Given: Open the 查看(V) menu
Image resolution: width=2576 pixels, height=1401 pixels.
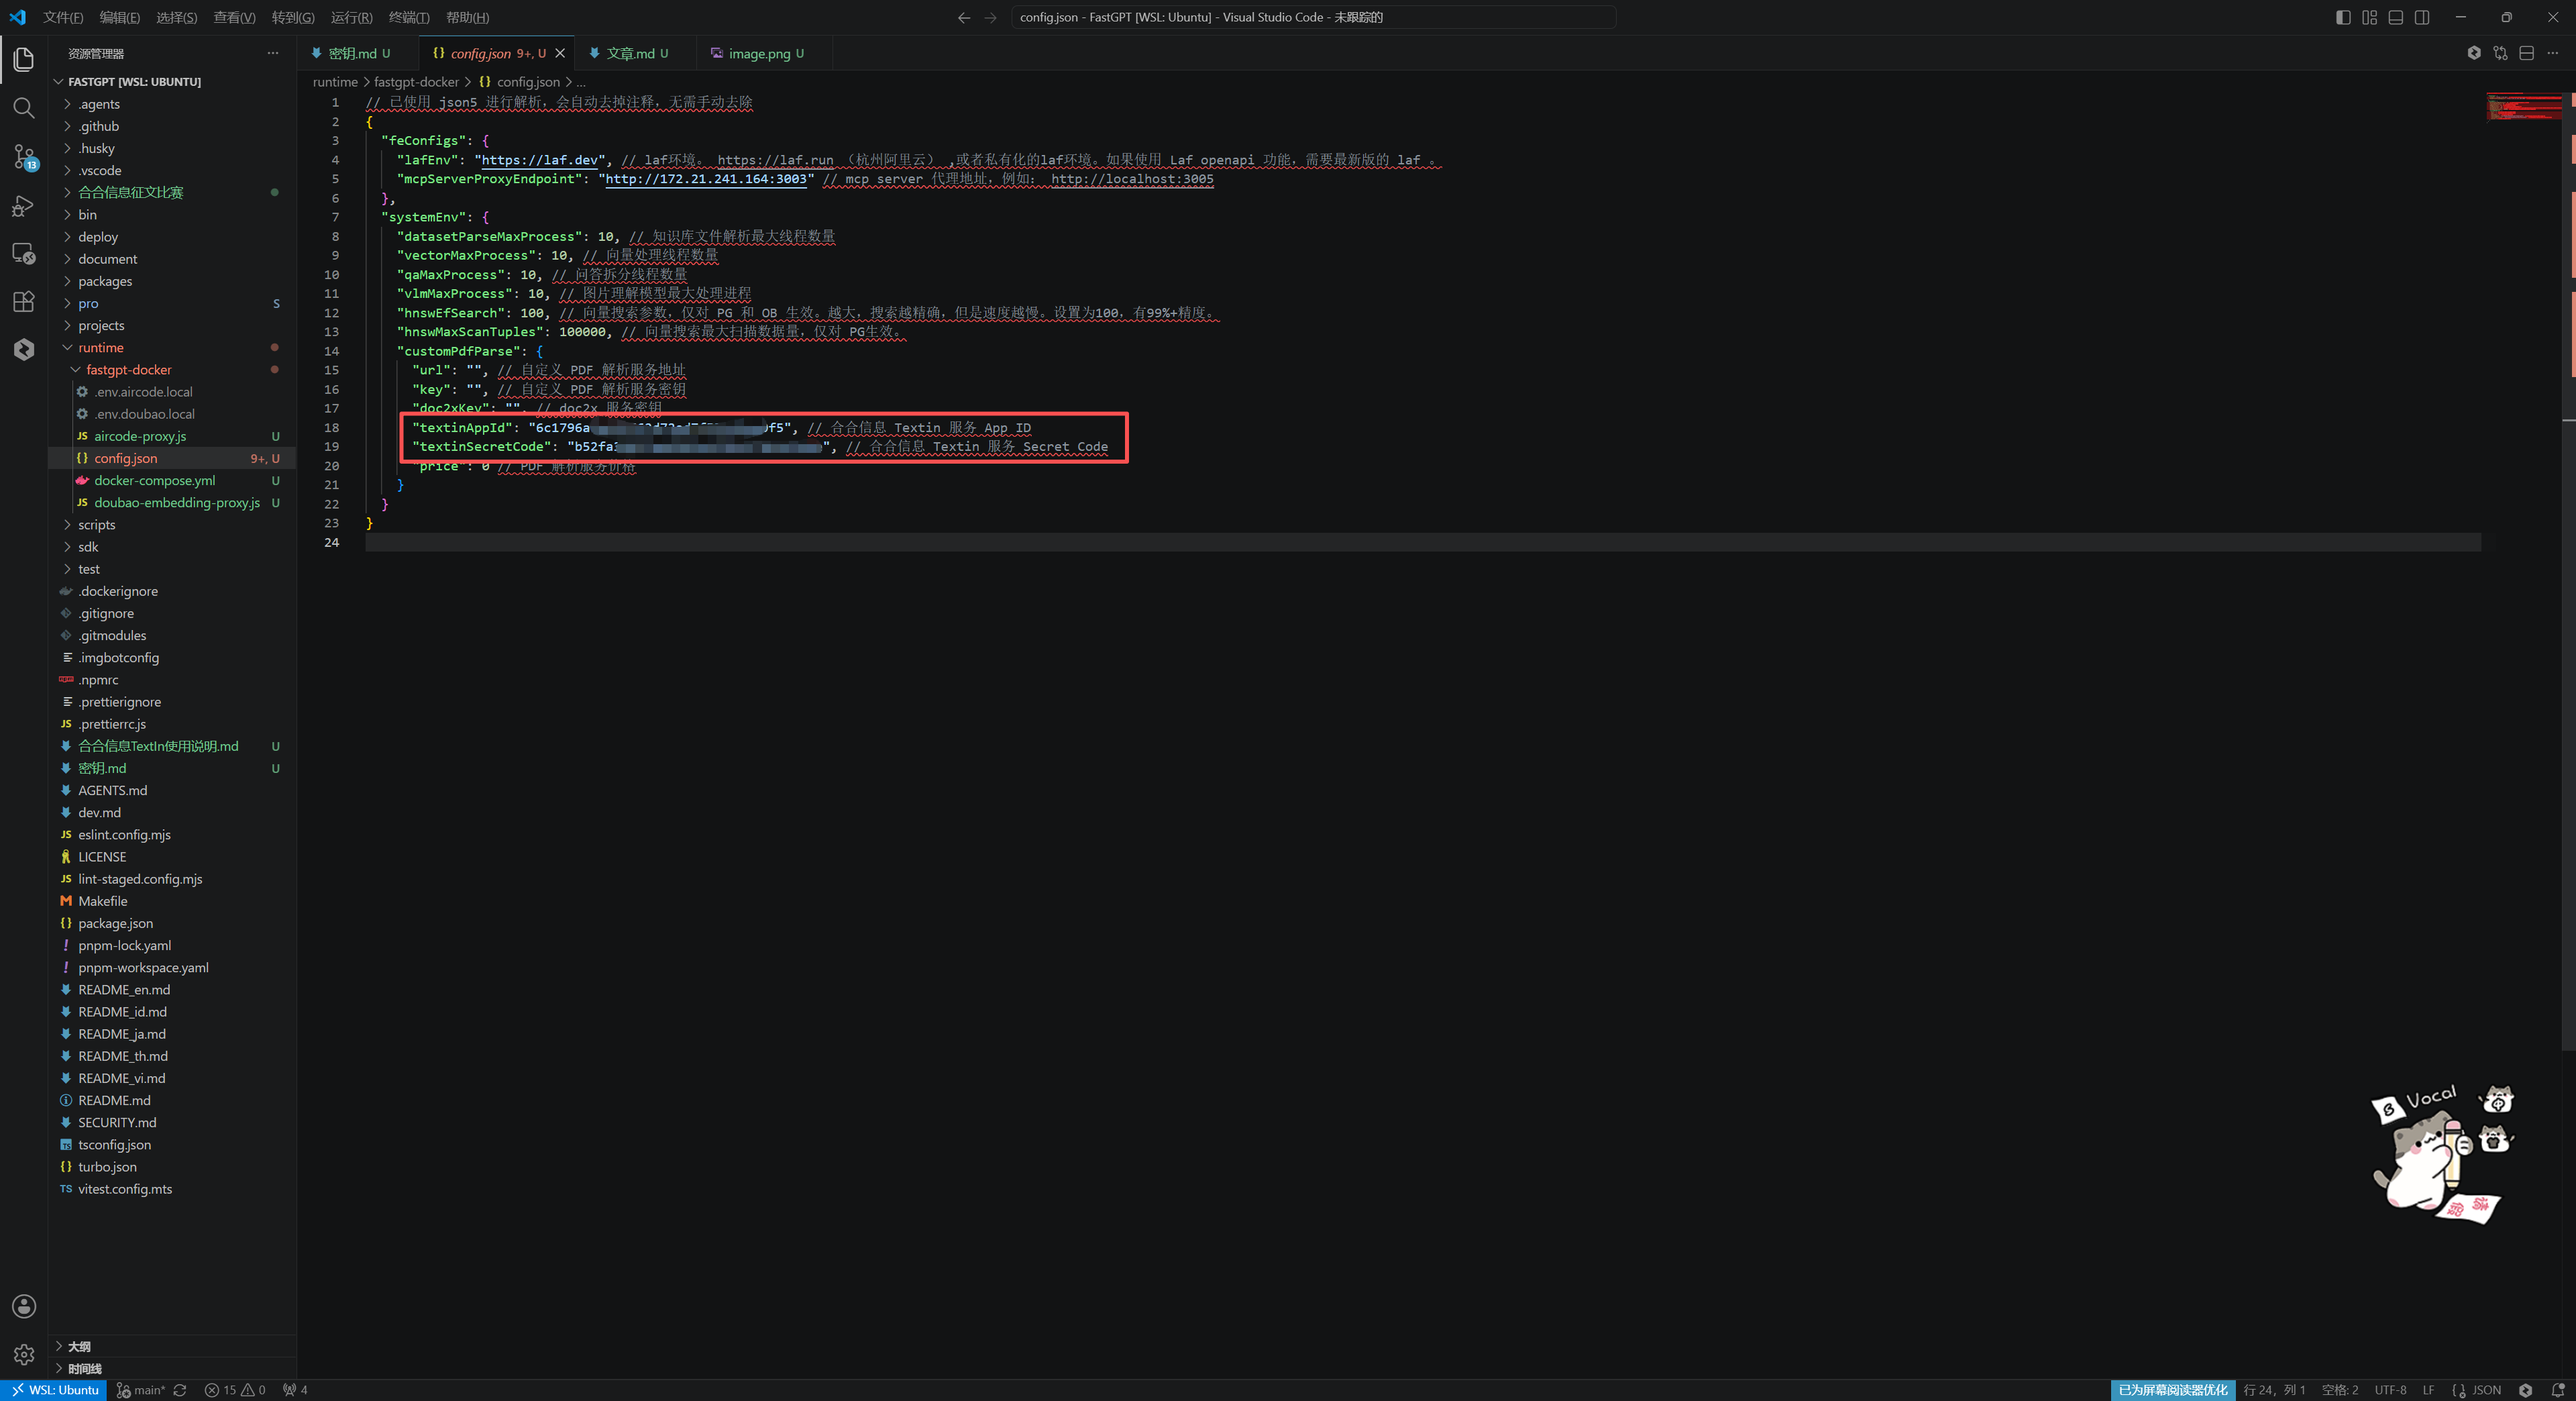Looking at the screenshot, I should (x=234, y=17).
